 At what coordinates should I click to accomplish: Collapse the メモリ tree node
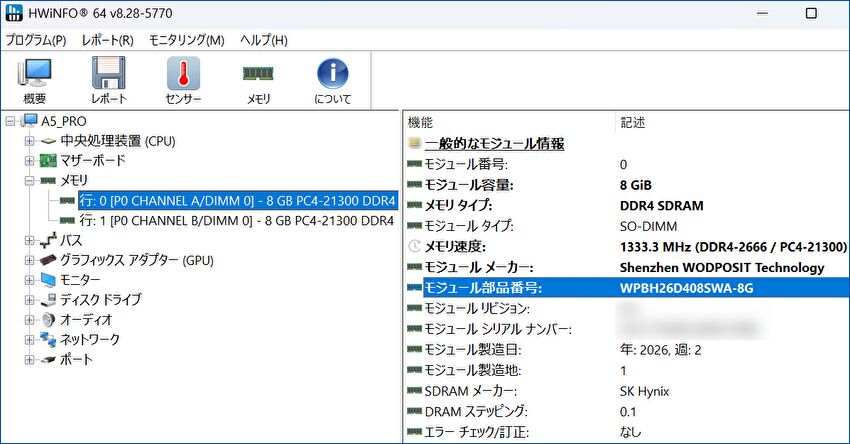(30, 181)
